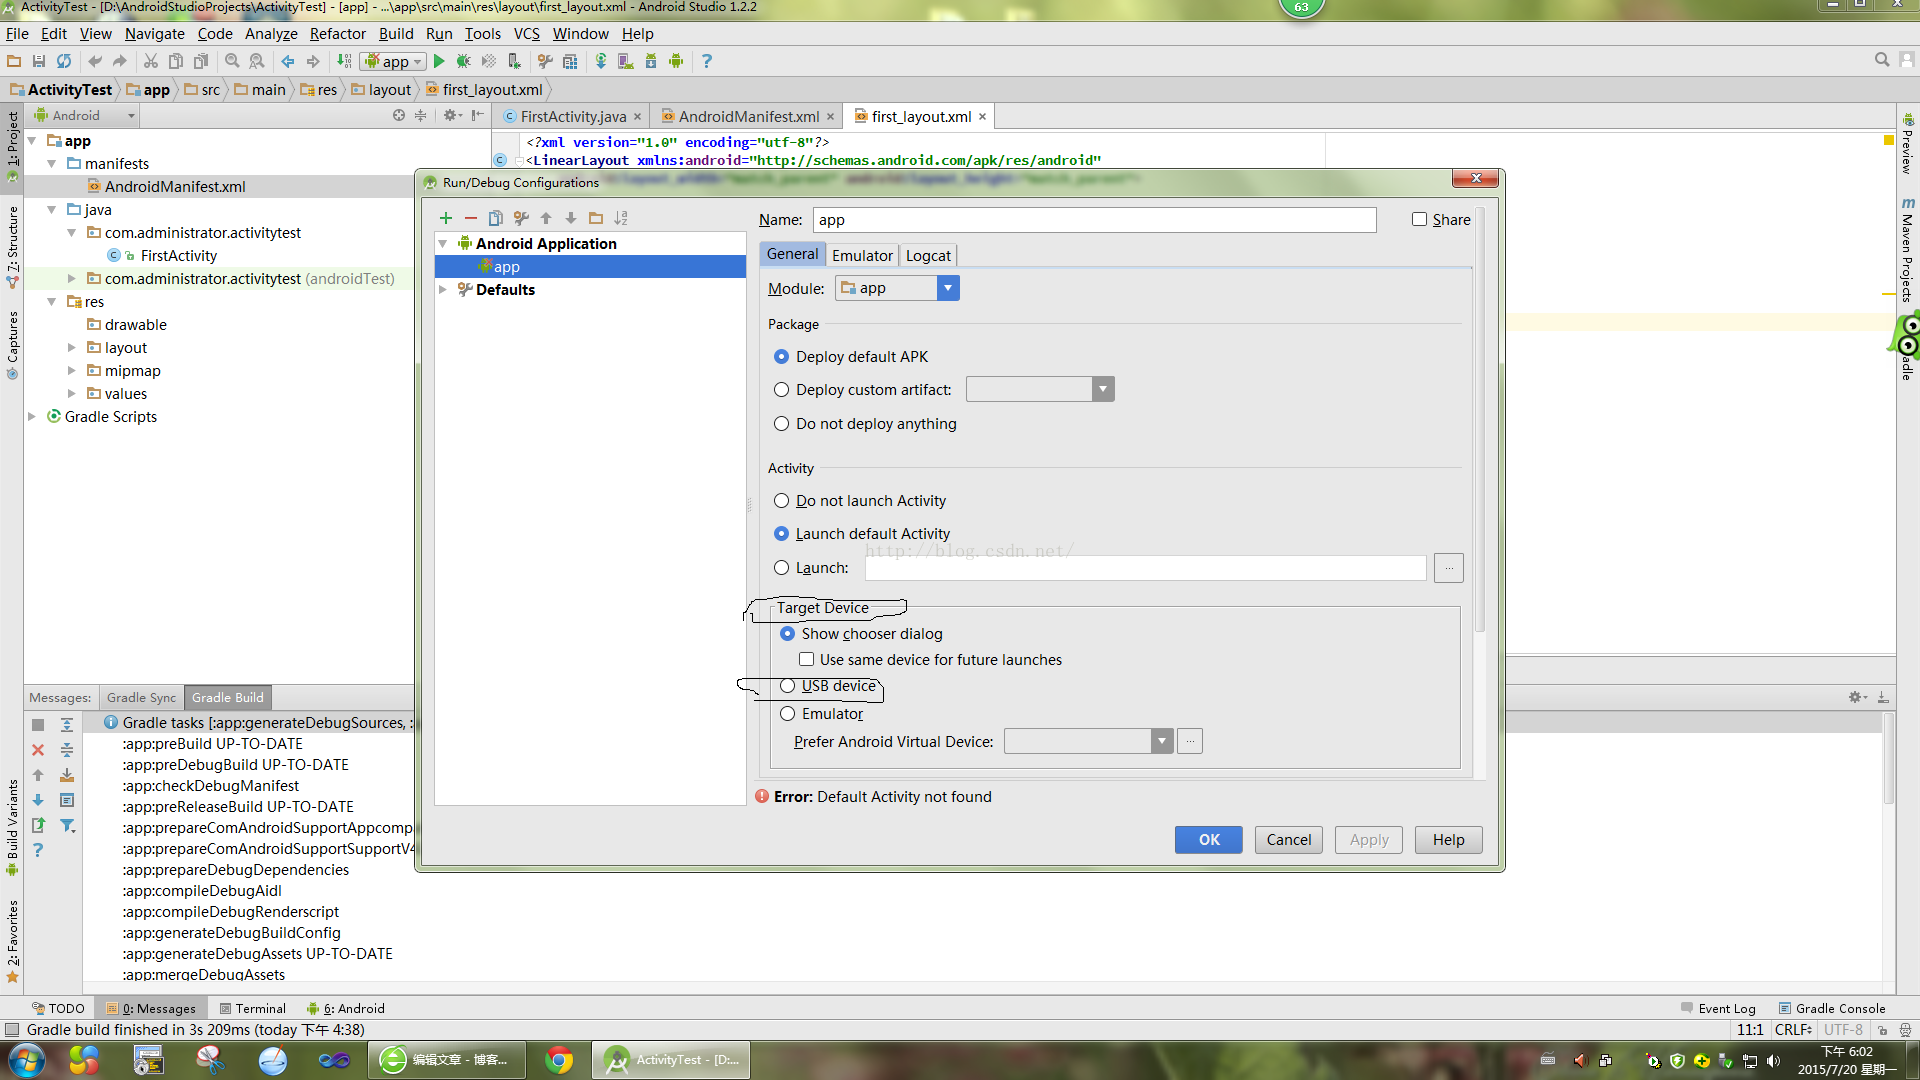Image resolution: width=1920 pixels, height=1080 pixels.
Task: Stop the Gradle build in Messages panel
Action: [x=38, y=724]
